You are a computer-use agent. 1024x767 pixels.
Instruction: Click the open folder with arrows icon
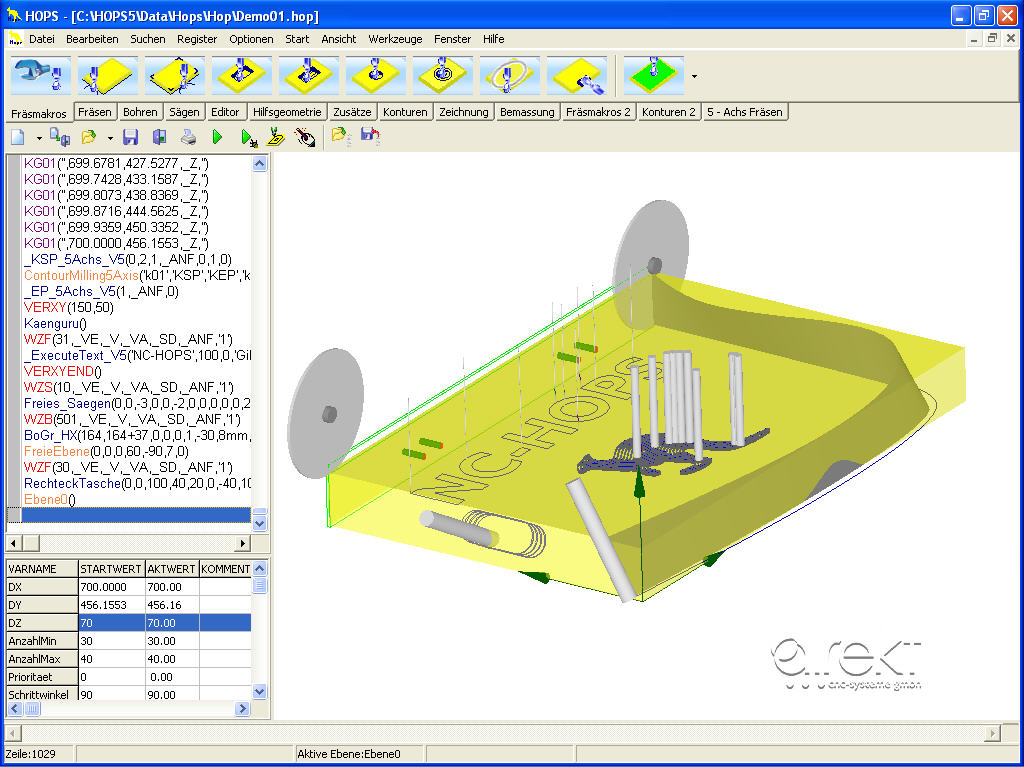[x=339, y=137]
